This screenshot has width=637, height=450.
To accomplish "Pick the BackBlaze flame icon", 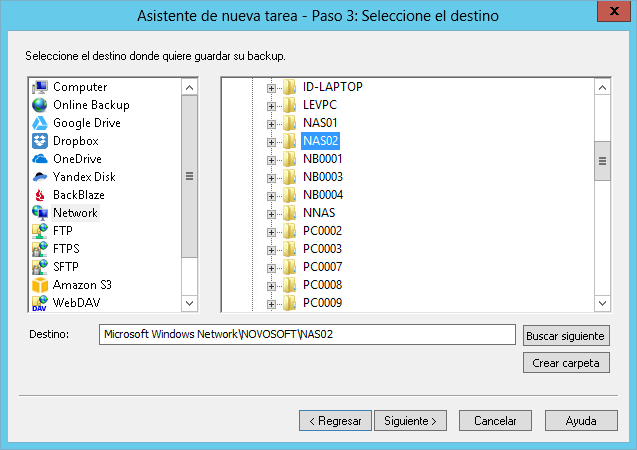I will pos(40,195).
